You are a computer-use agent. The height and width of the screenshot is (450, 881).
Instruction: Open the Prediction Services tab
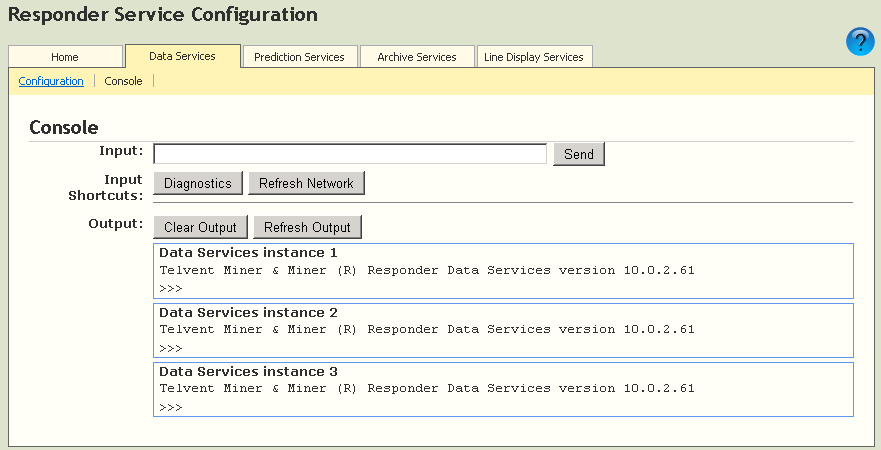299,57
